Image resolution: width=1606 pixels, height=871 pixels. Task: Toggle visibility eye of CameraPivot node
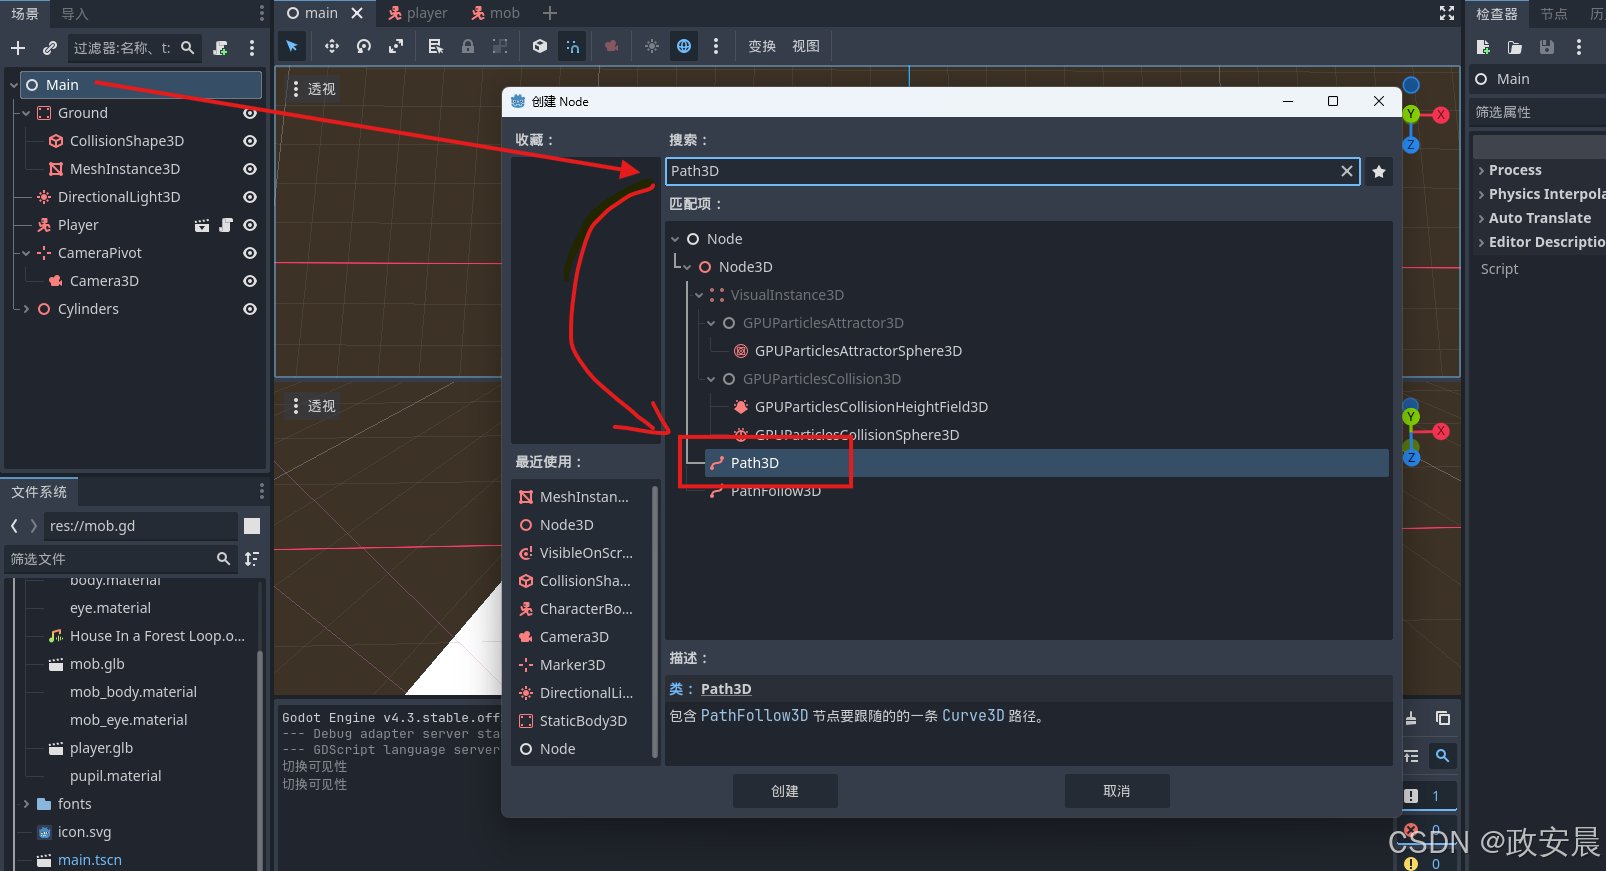250,253
